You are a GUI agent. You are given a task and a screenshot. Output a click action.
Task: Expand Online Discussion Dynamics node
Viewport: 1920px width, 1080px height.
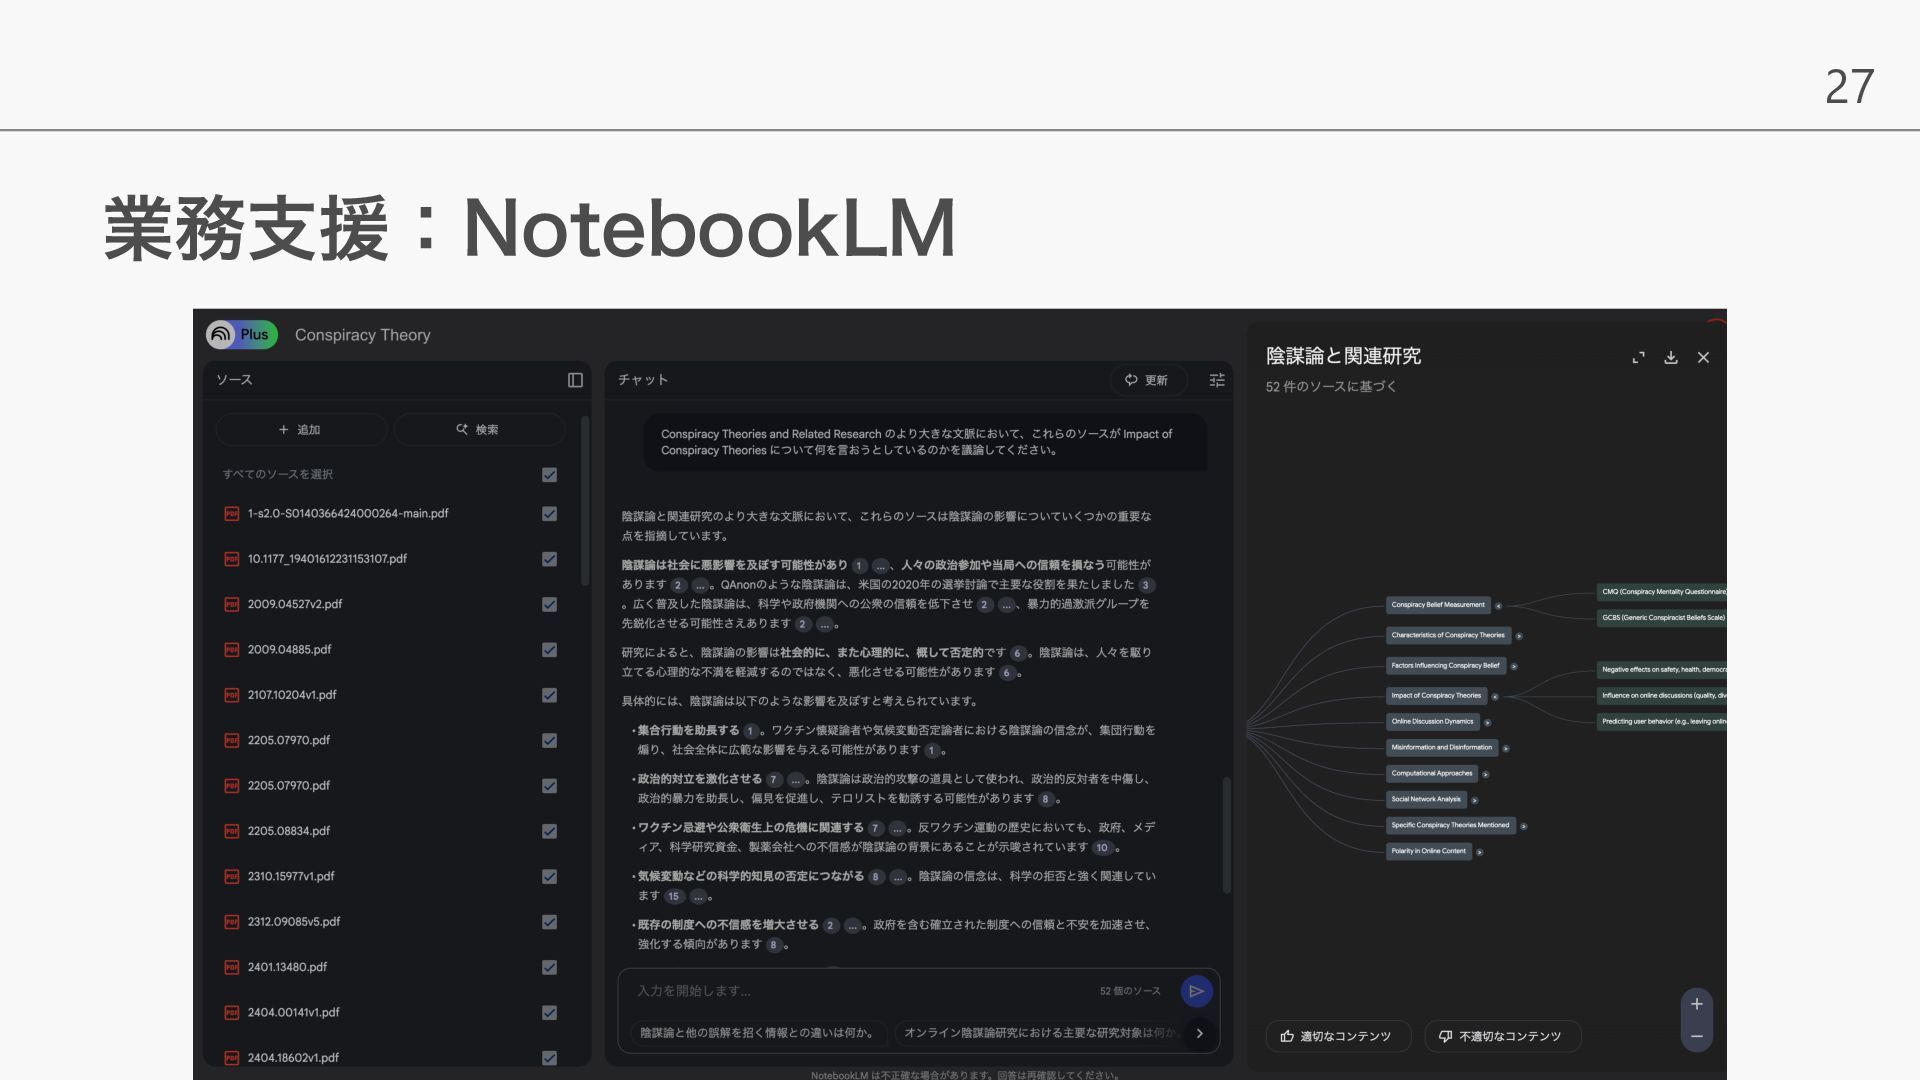coord(1488,722)
